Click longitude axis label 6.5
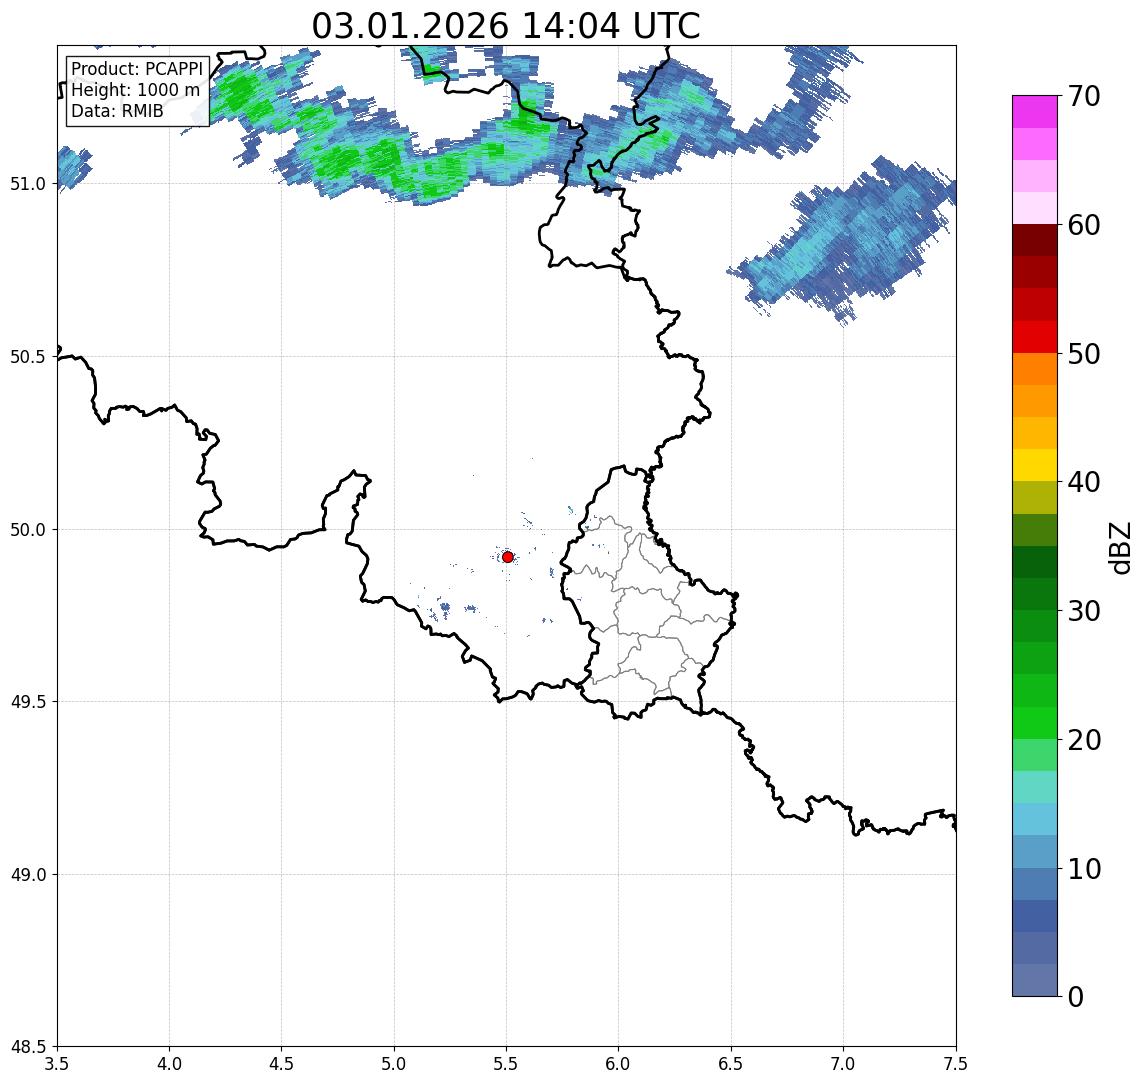The height and width of the screenshot is (1084, 1145). tap(732, 1064)
